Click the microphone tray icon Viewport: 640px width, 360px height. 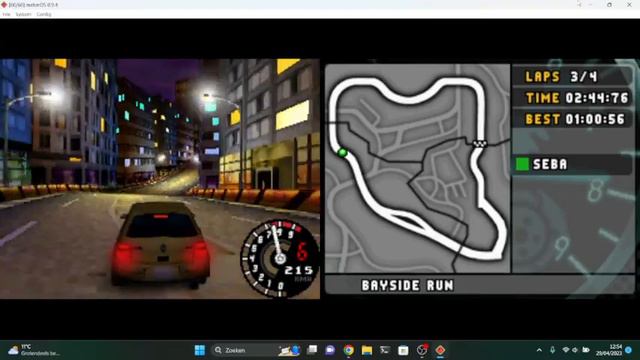[x=552, y=350]
